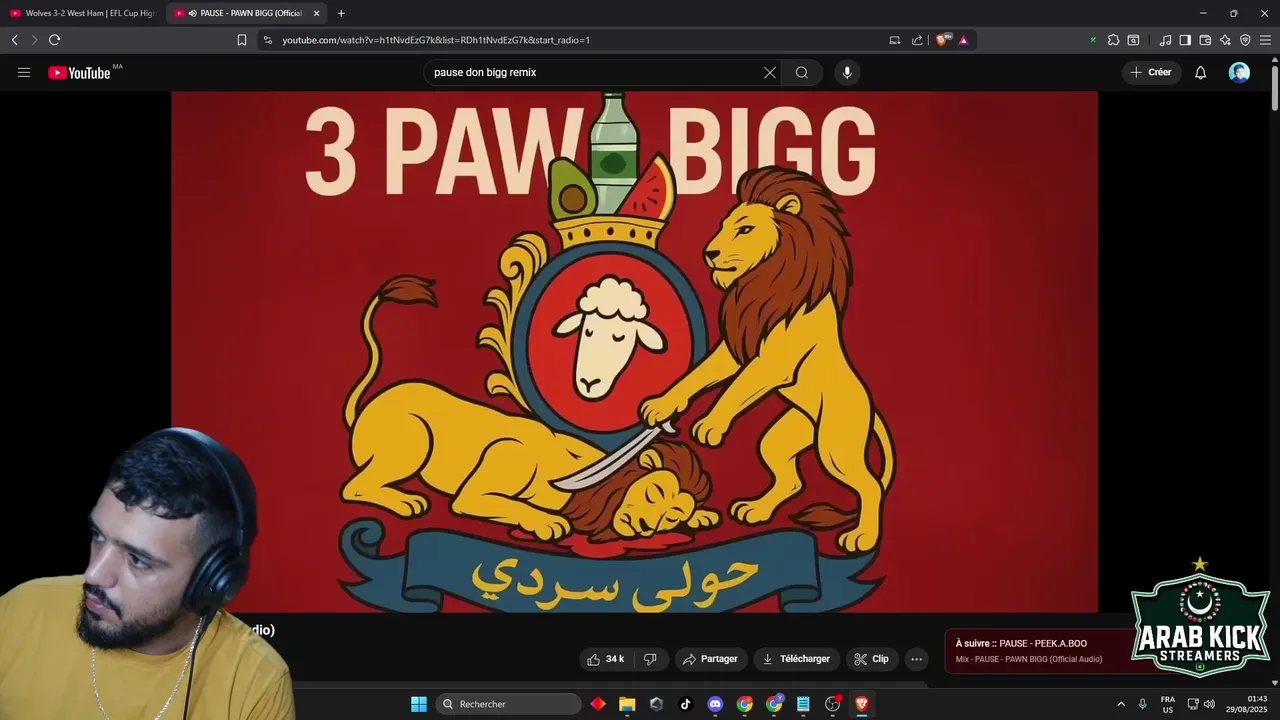Click the taskbar microphone tray icon
1280x720 pixels.
[1142, 704]
